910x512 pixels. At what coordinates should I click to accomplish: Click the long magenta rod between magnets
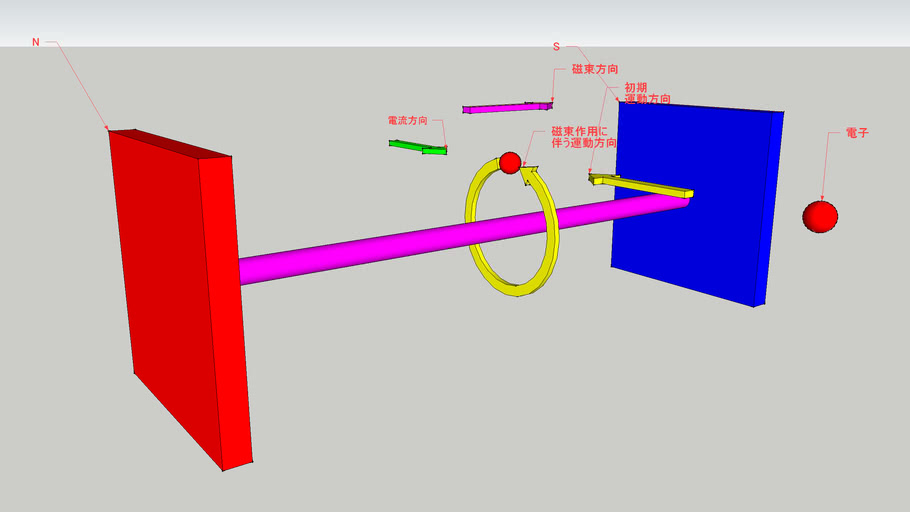pos(400,242)
